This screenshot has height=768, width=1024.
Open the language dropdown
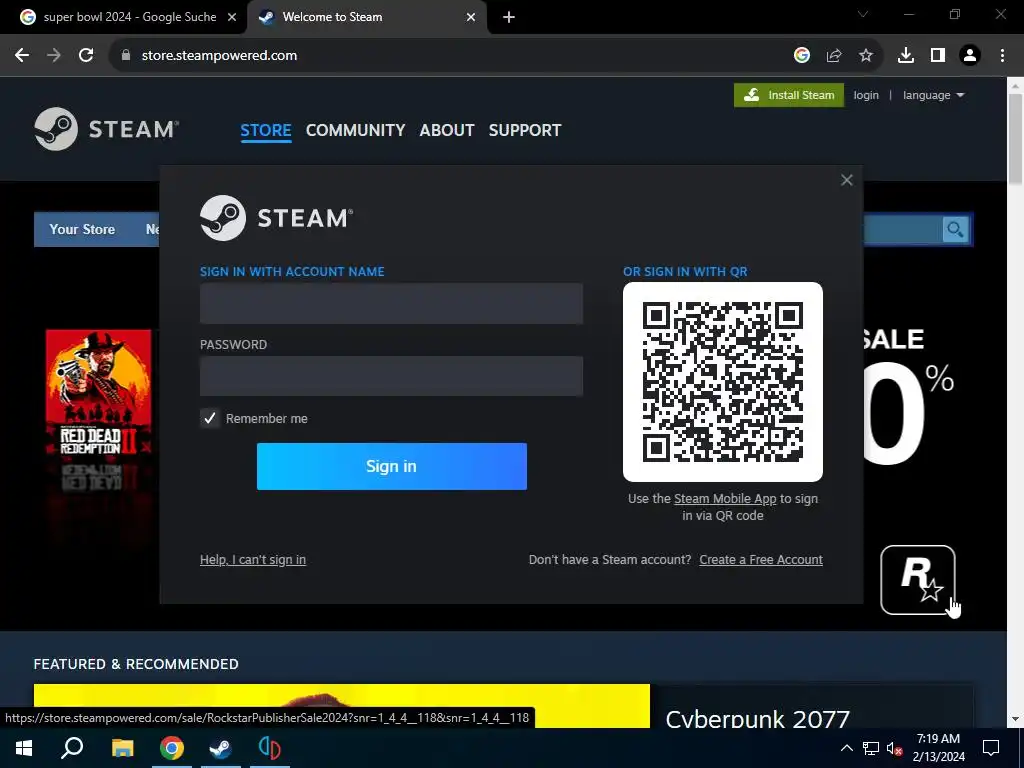(933, 95)
